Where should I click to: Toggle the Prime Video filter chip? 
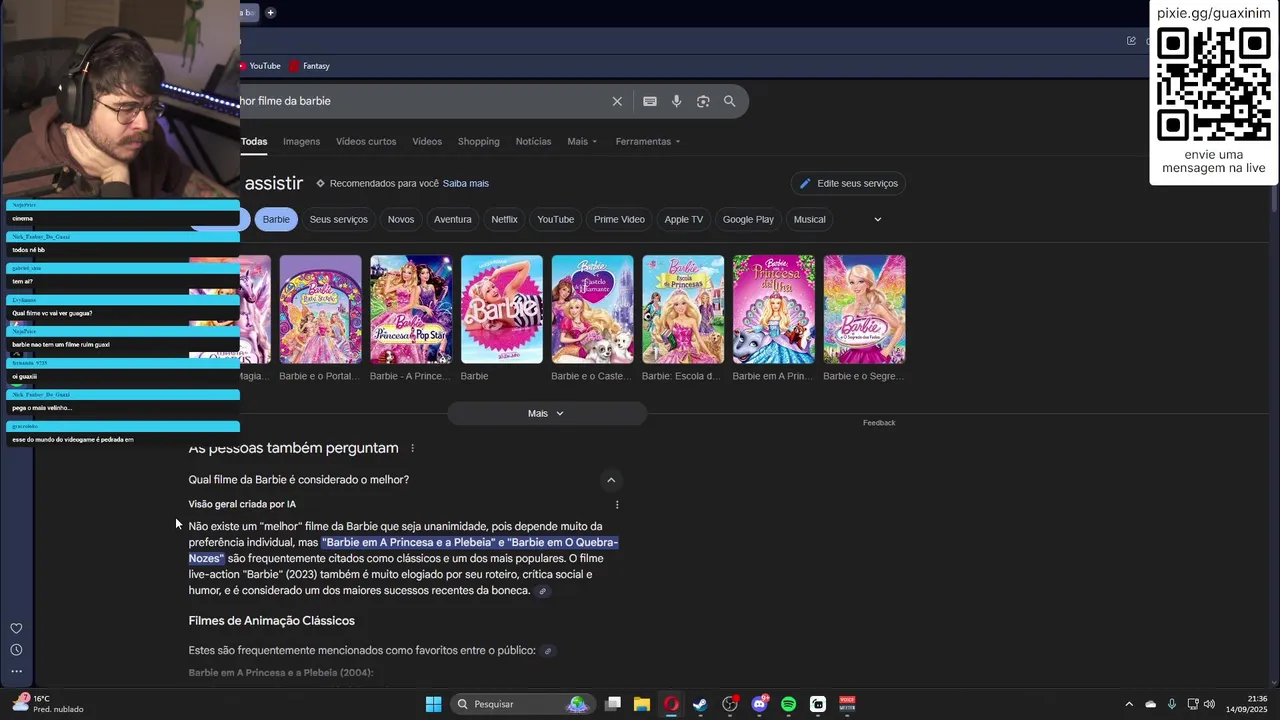(x=619, y=220)
